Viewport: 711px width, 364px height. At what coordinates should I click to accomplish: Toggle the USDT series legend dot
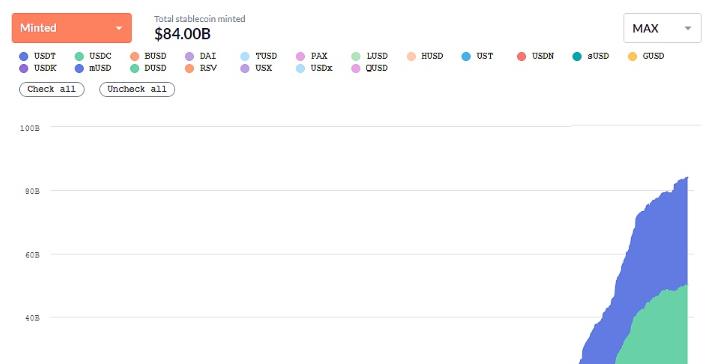[24, 56]
